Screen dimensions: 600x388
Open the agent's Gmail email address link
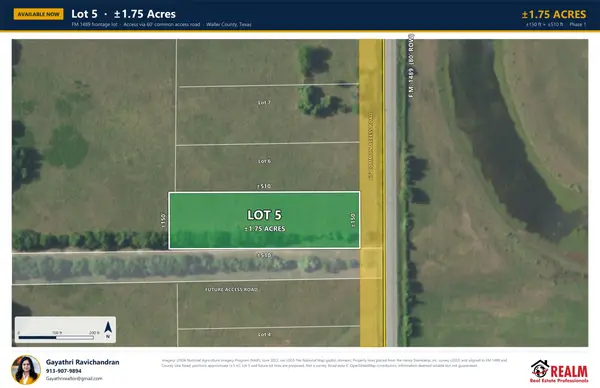click(74, 378)
